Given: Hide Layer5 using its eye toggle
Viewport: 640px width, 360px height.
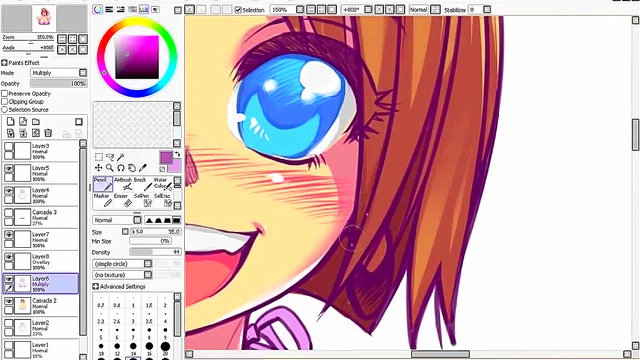Looking at the screenshot, I should tap(9, 168).
